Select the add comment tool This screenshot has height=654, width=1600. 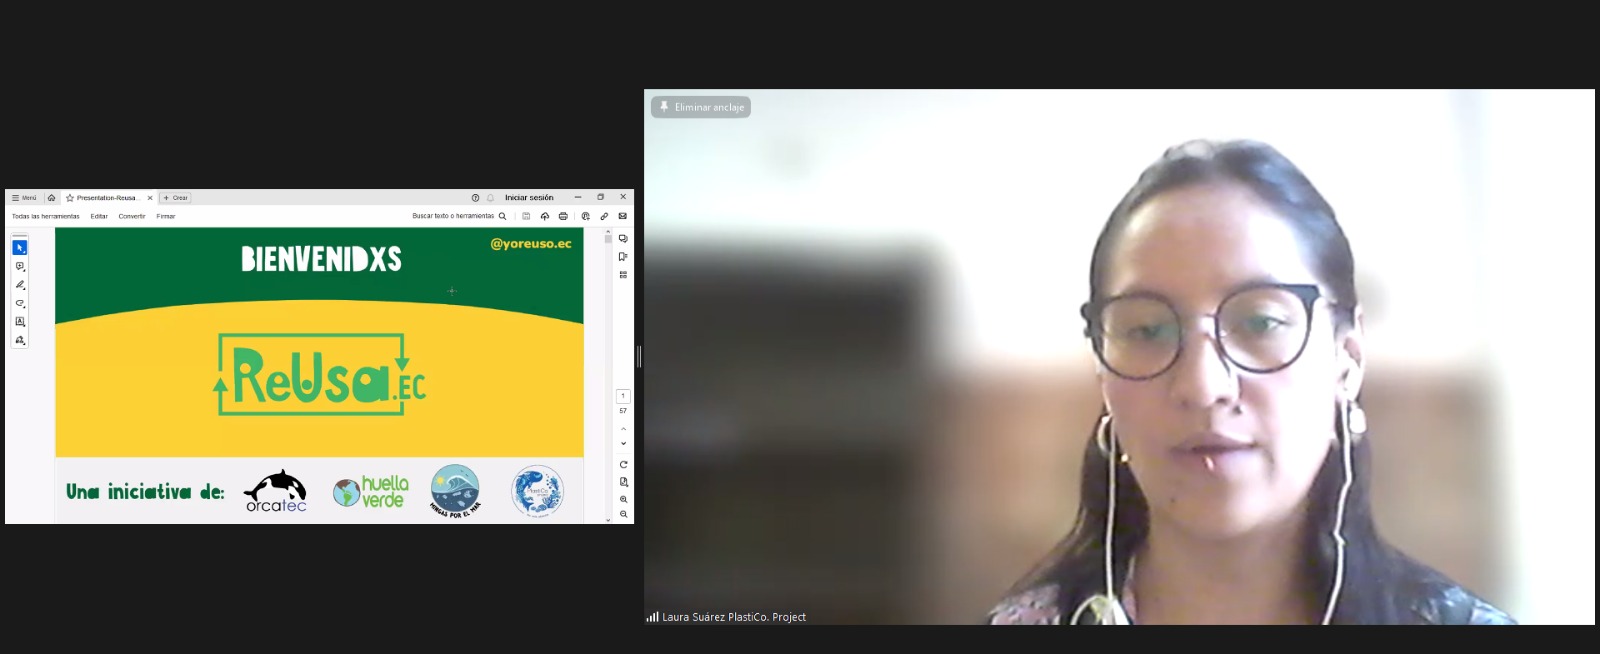pyautogui.click(x=19, y=266)
